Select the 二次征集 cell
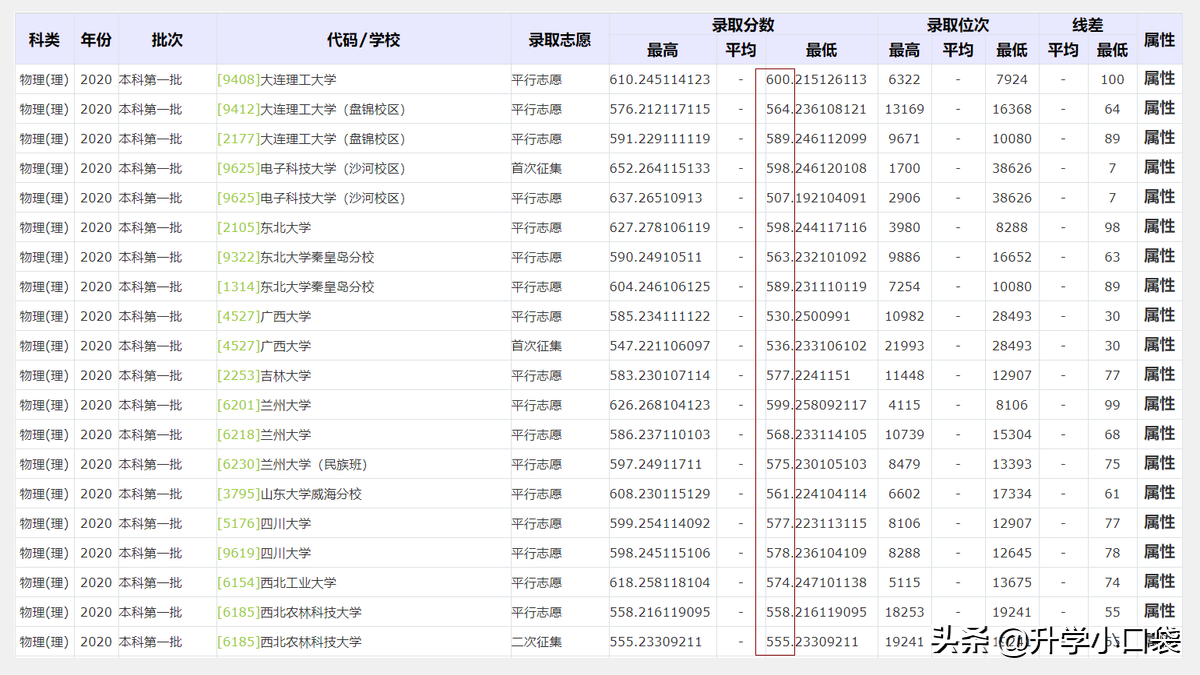This screenshot has height=675, width=1200. 537,642
